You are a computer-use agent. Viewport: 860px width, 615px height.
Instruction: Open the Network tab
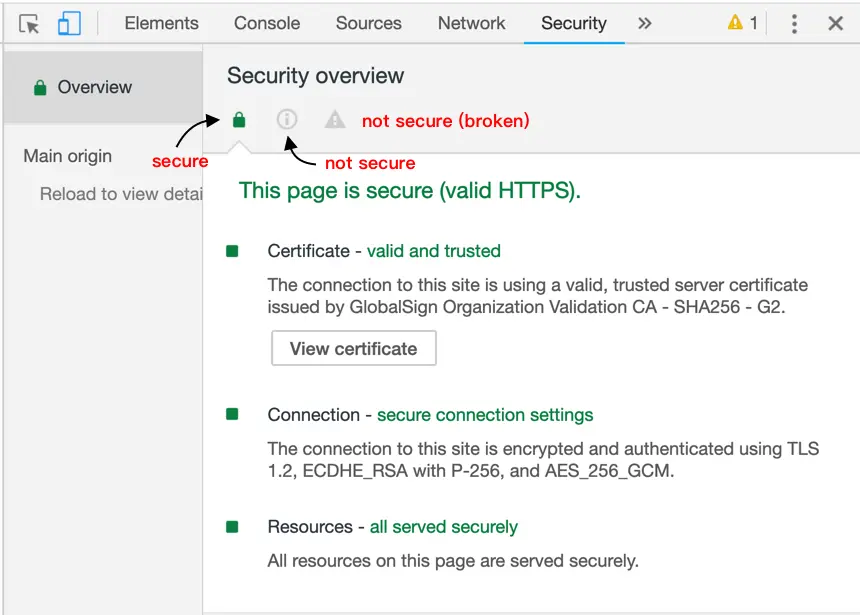point(471,23)
